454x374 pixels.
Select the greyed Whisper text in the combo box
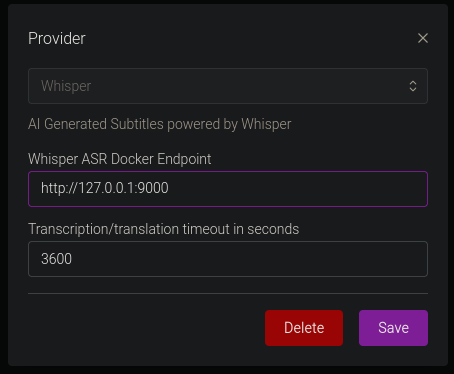[66, 86]
